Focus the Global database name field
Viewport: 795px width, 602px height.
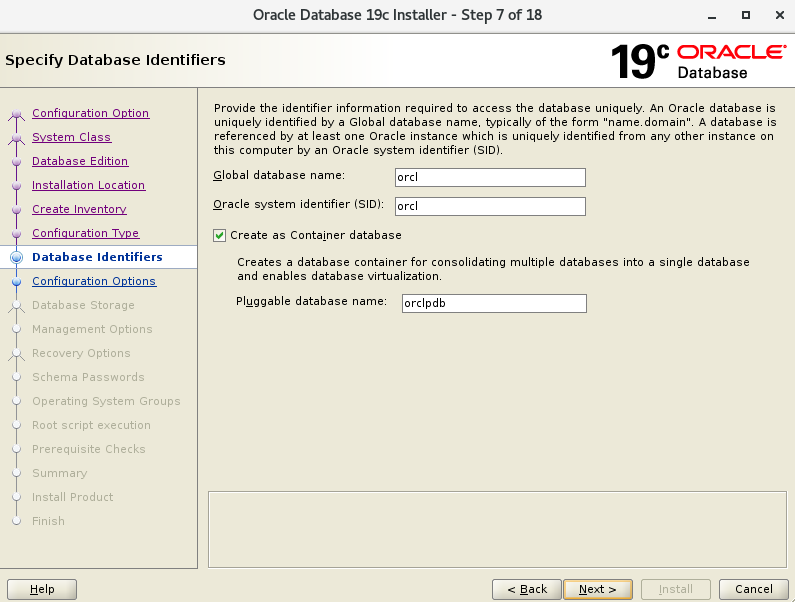[x=490, y=178]
